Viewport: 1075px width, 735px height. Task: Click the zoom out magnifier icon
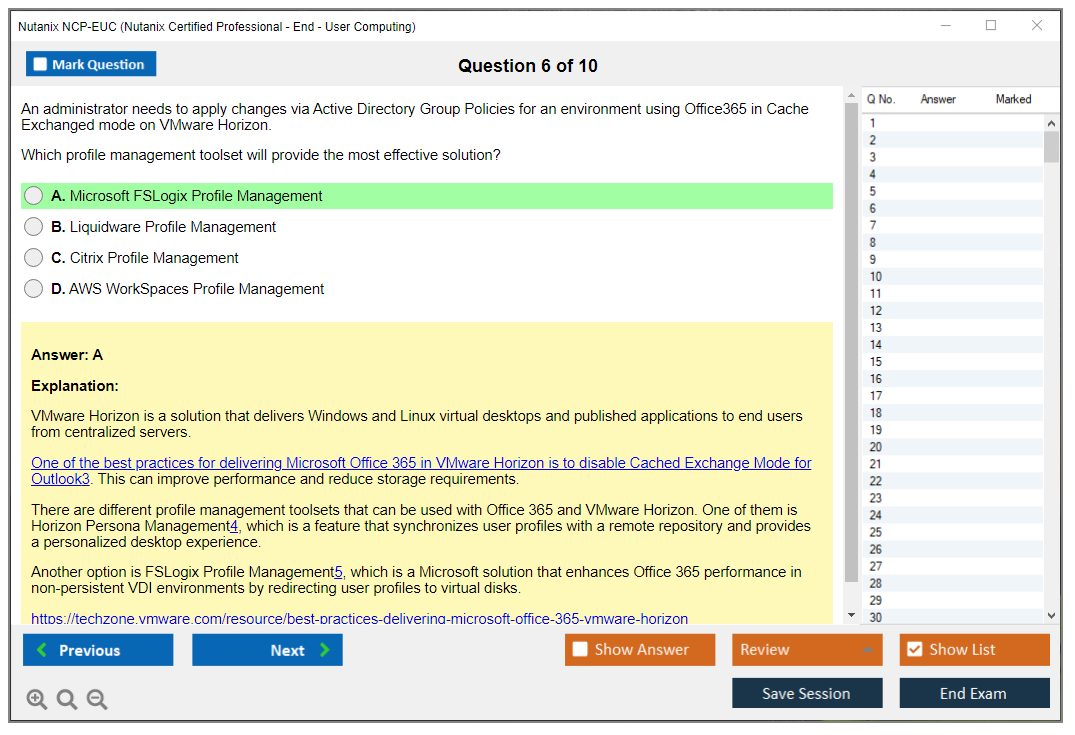coord(97,699)
